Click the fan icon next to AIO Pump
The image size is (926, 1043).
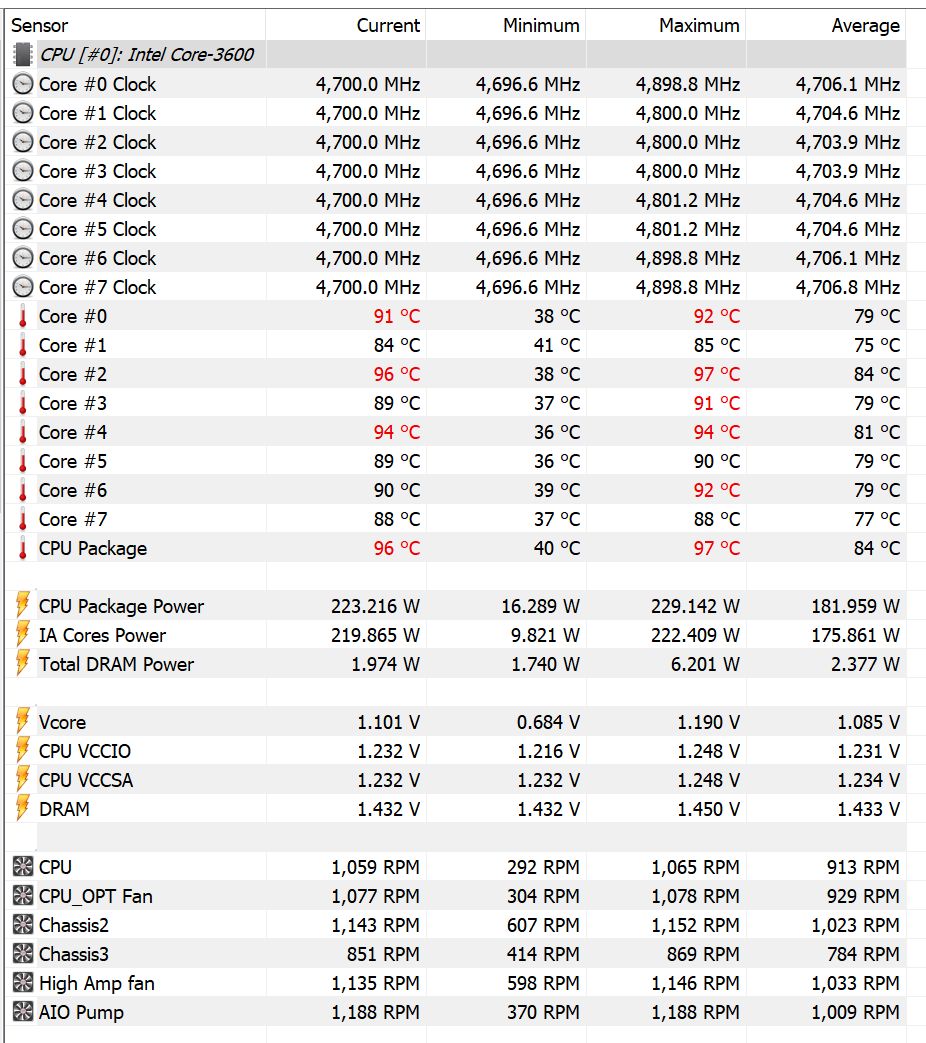click(x=23, y=1012)
